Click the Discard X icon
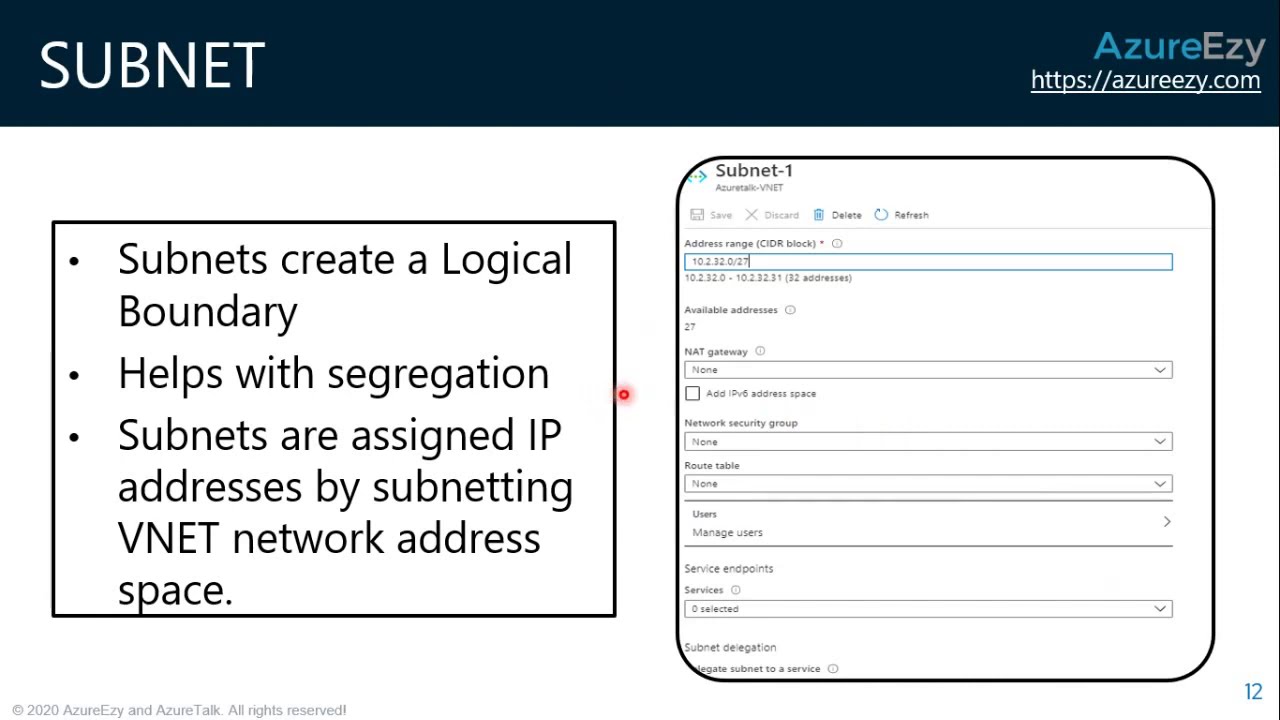 click(x=752, y=215)
